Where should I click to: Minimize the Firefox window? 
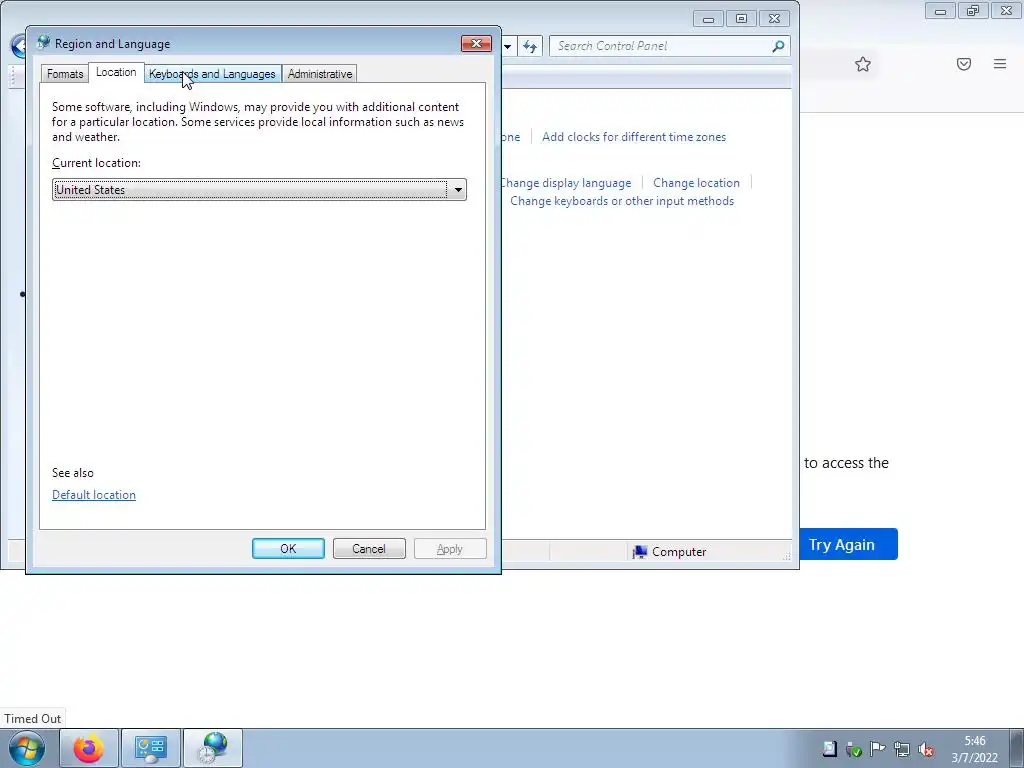pos(940,11)
